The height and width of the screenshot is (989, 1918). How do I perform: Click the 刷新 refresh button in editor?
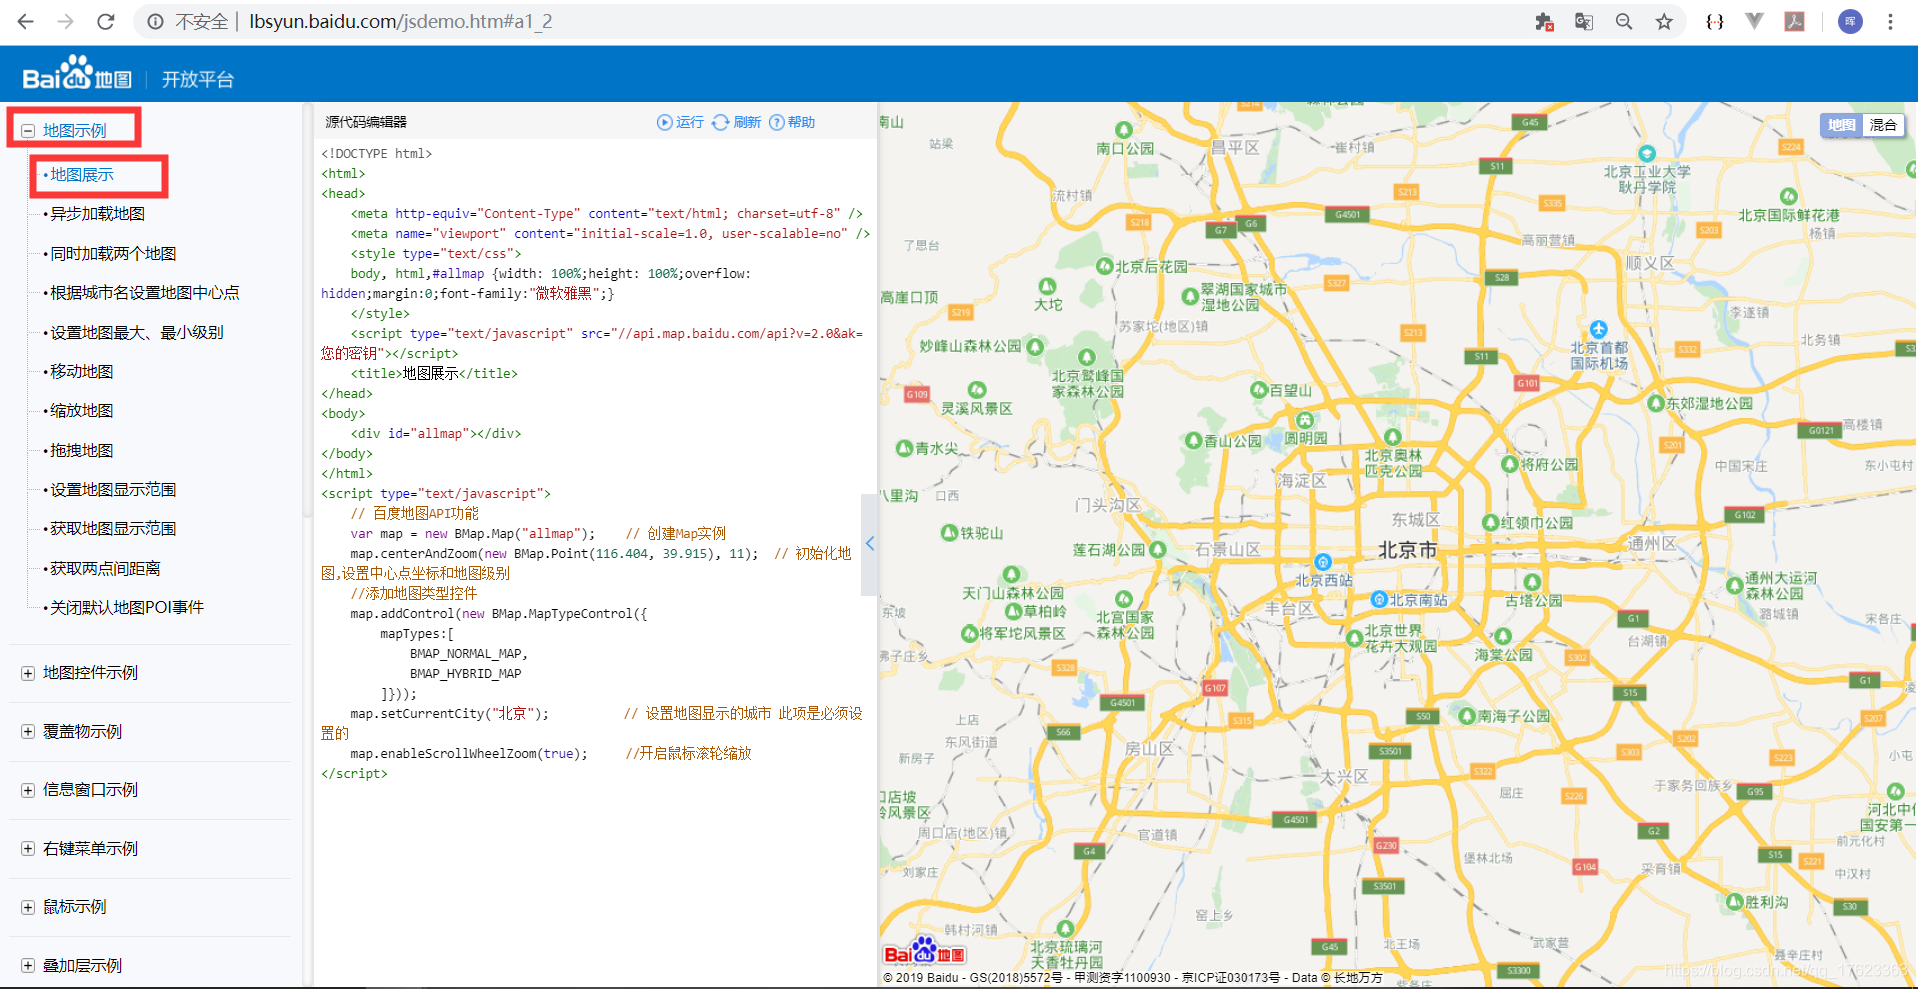click(x=737, y=122)
